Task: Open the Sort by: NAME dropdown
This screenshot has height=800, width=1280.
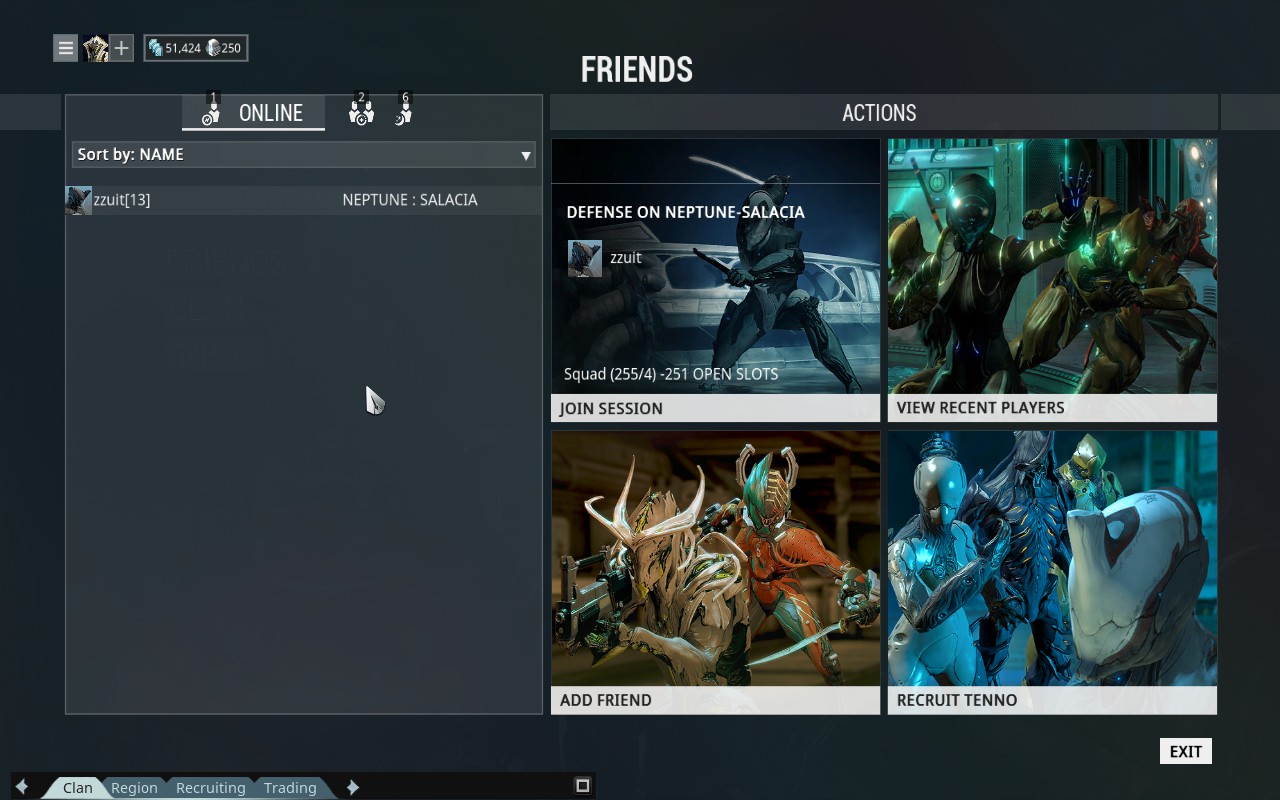Action: click(x=303, y=155)
